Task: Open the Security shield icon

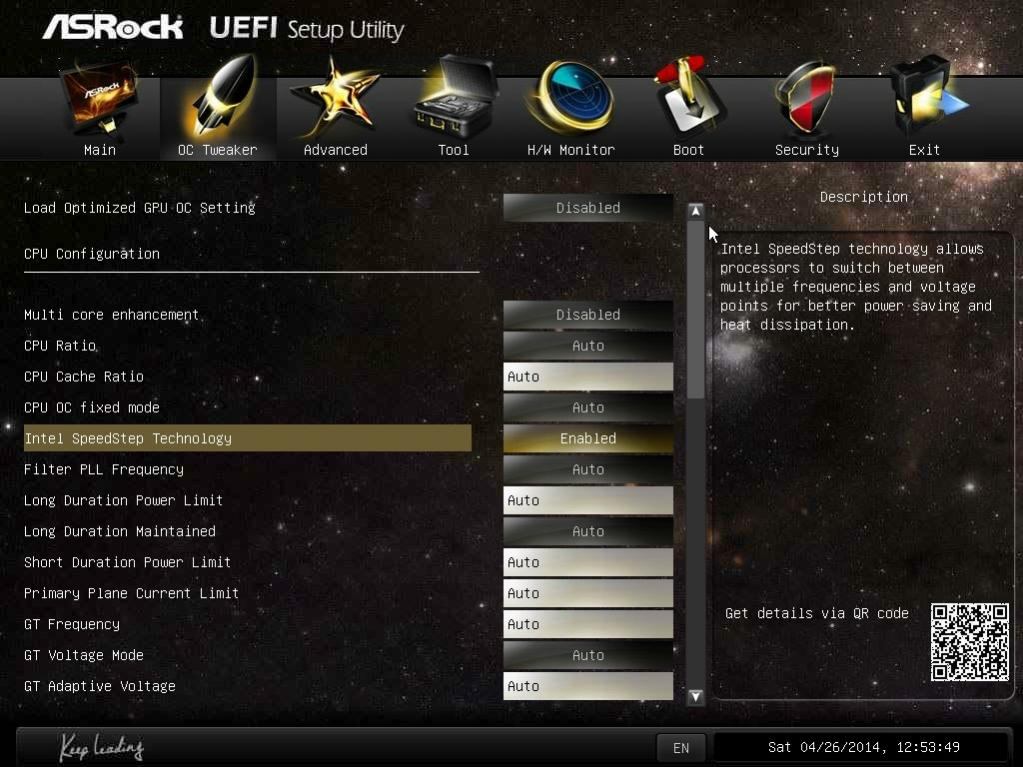Action: 805,98
